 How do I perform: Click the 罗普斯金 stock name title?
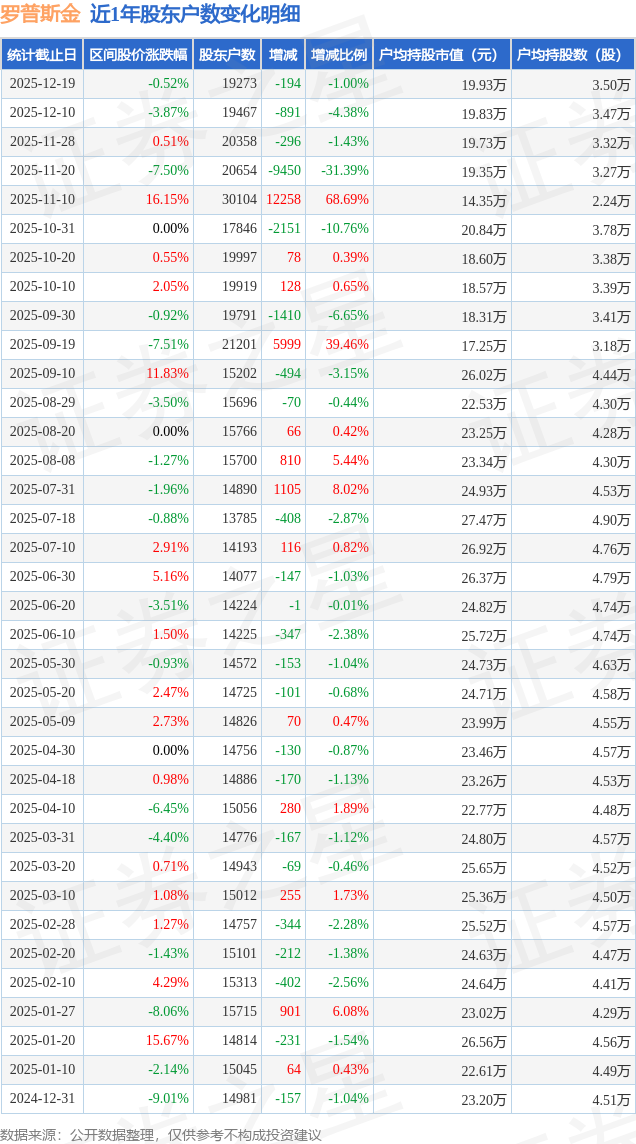41,14
